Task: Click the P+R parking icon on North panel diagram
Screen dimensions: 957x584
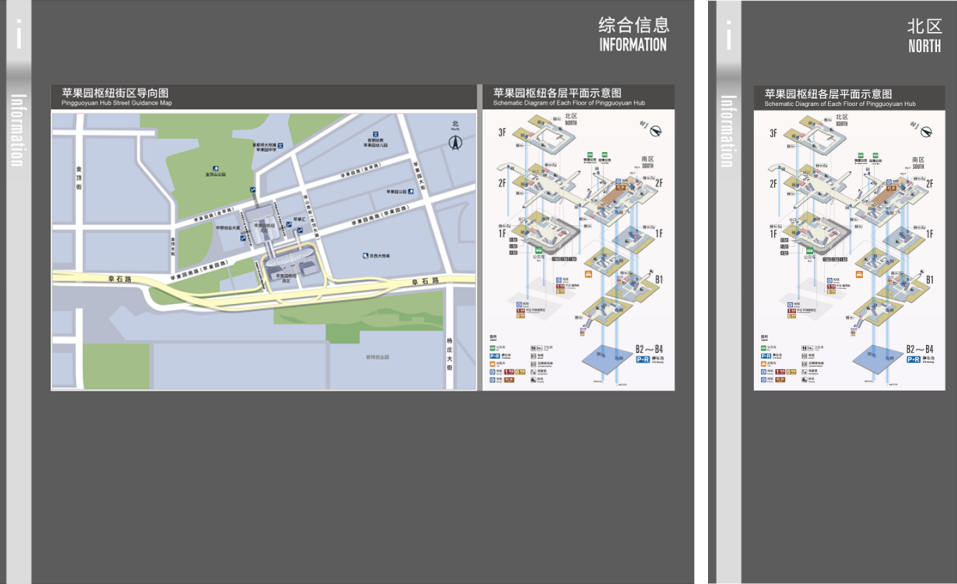Action: [x=914, y=359]
